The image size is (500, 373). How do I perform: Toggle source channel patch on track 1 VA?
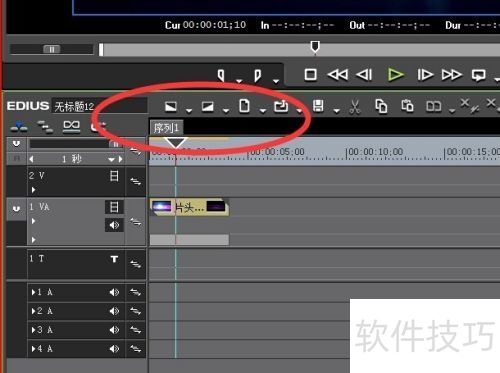pos(16,208)
